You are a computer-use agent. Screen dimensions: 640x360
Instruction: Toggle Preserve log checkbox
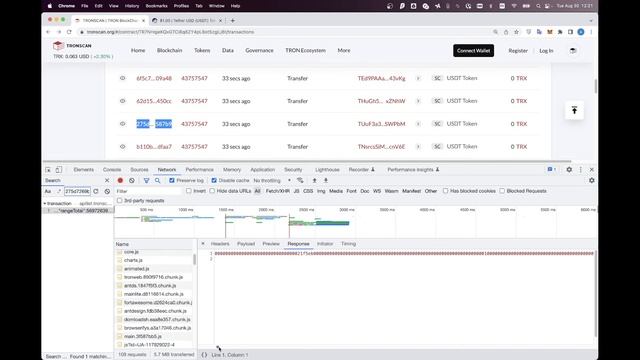tap(172, 180)
